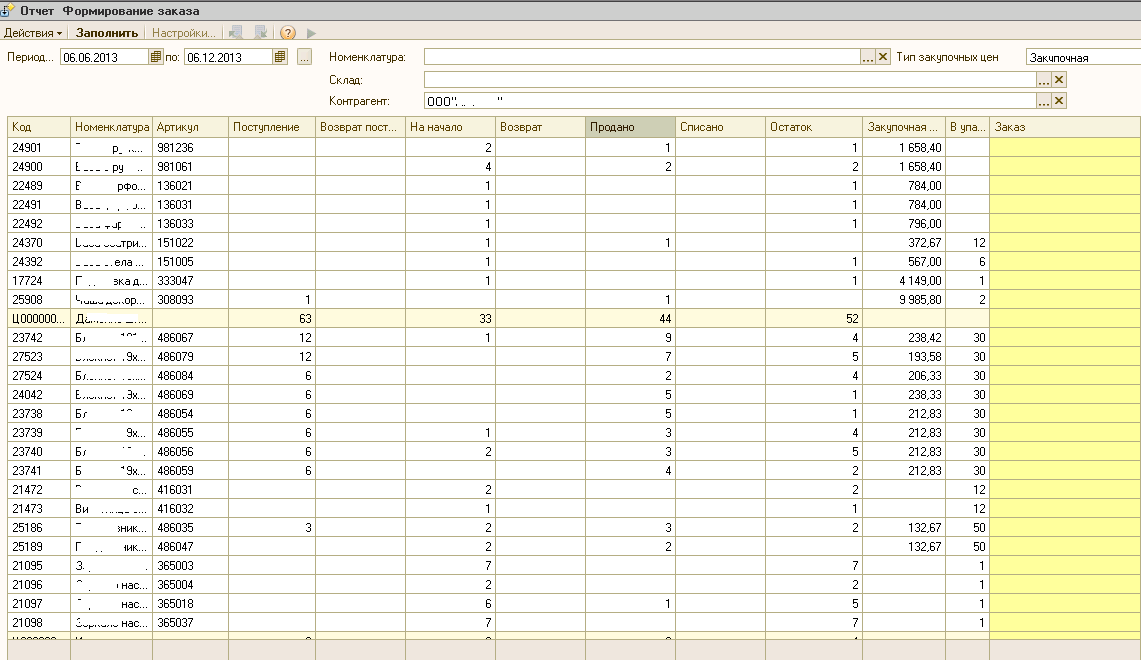
Task: Clear the Склад field with X
Action: (1059, 79)
